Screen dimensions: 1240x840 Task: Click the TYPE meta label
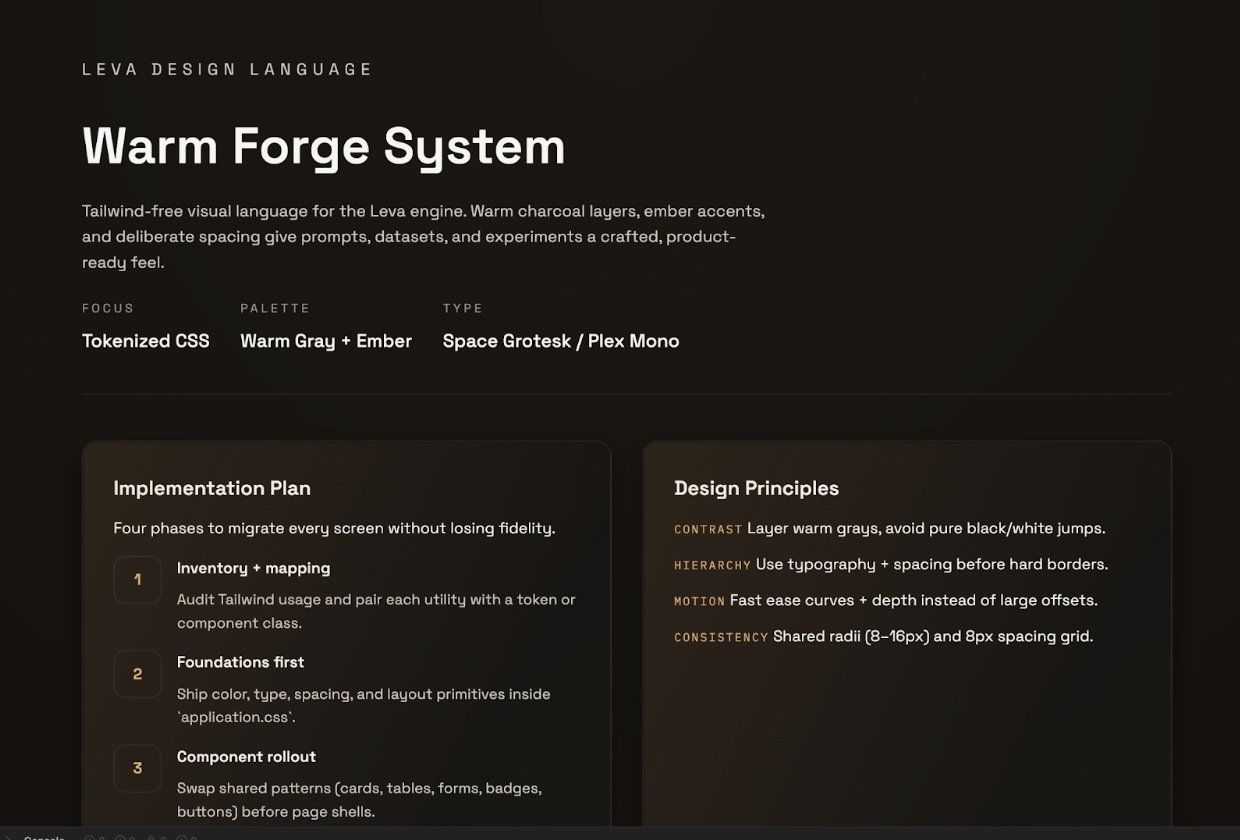tap(463, 308)
